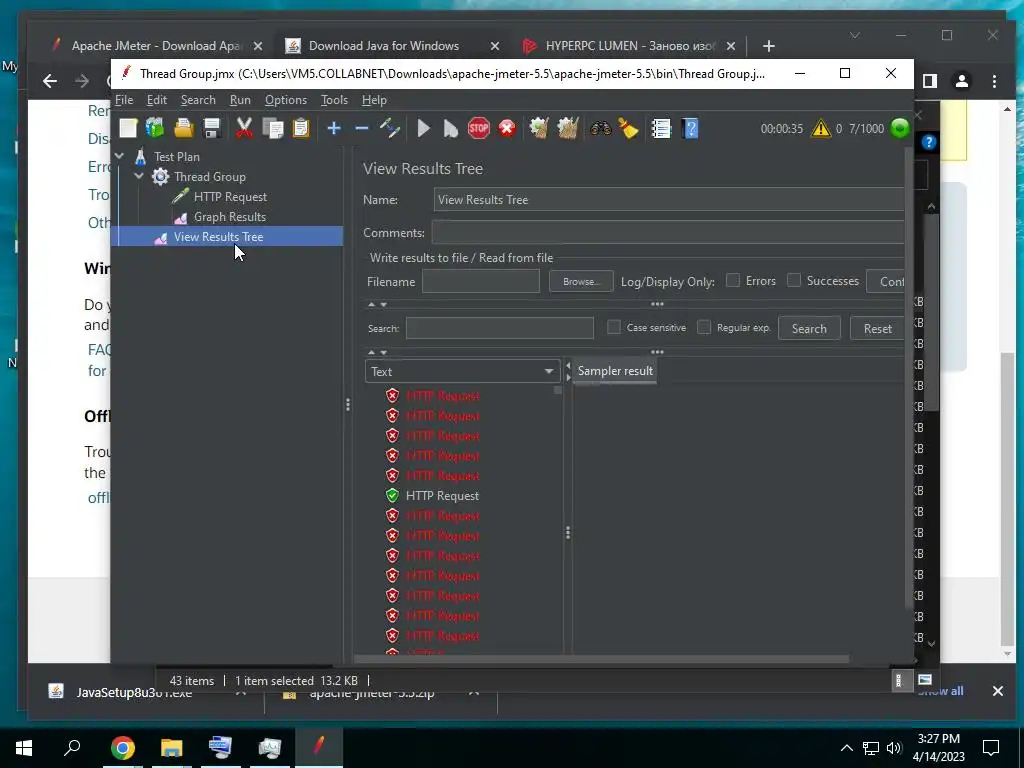Screen dimensions: 1024x768
Task: Open Search with the binoculars icon
Action: click(600, 128)
